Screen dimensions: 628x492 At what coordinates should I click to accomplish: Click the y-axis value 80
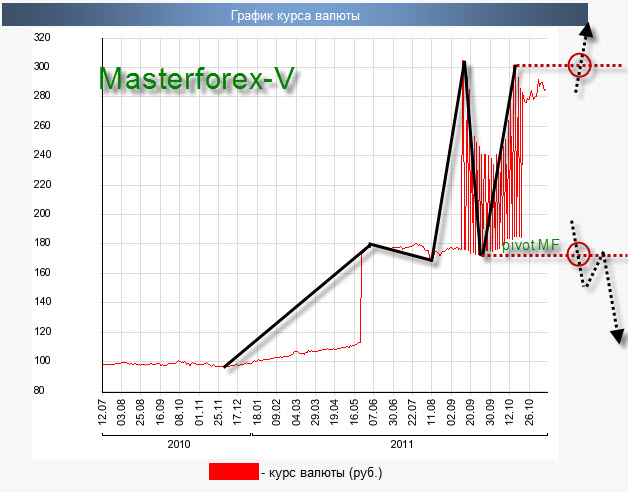pos(39,390)
